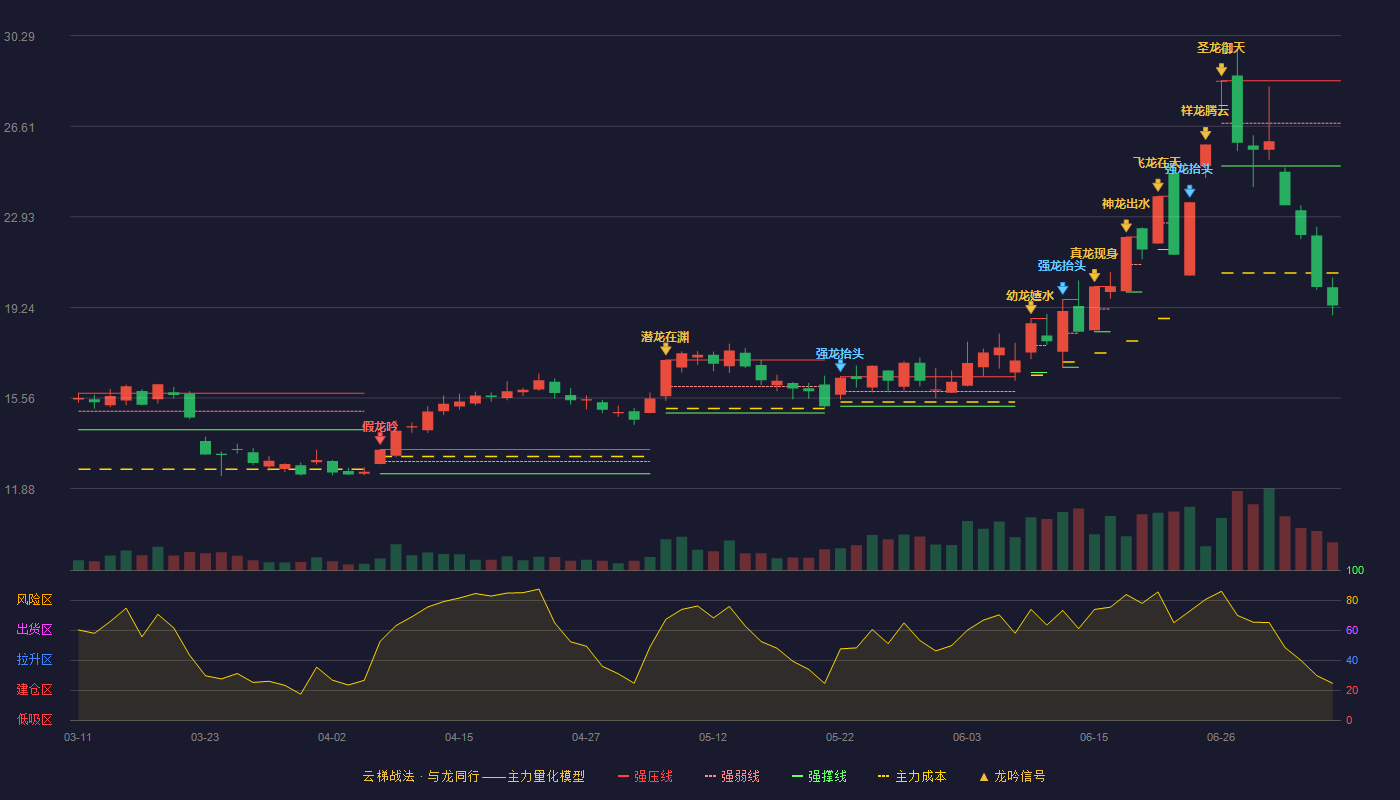The image size is (1400, 800).
Task: Click the 潜龙在渊 yellow arrow marker
Action: tap(665, 348)
